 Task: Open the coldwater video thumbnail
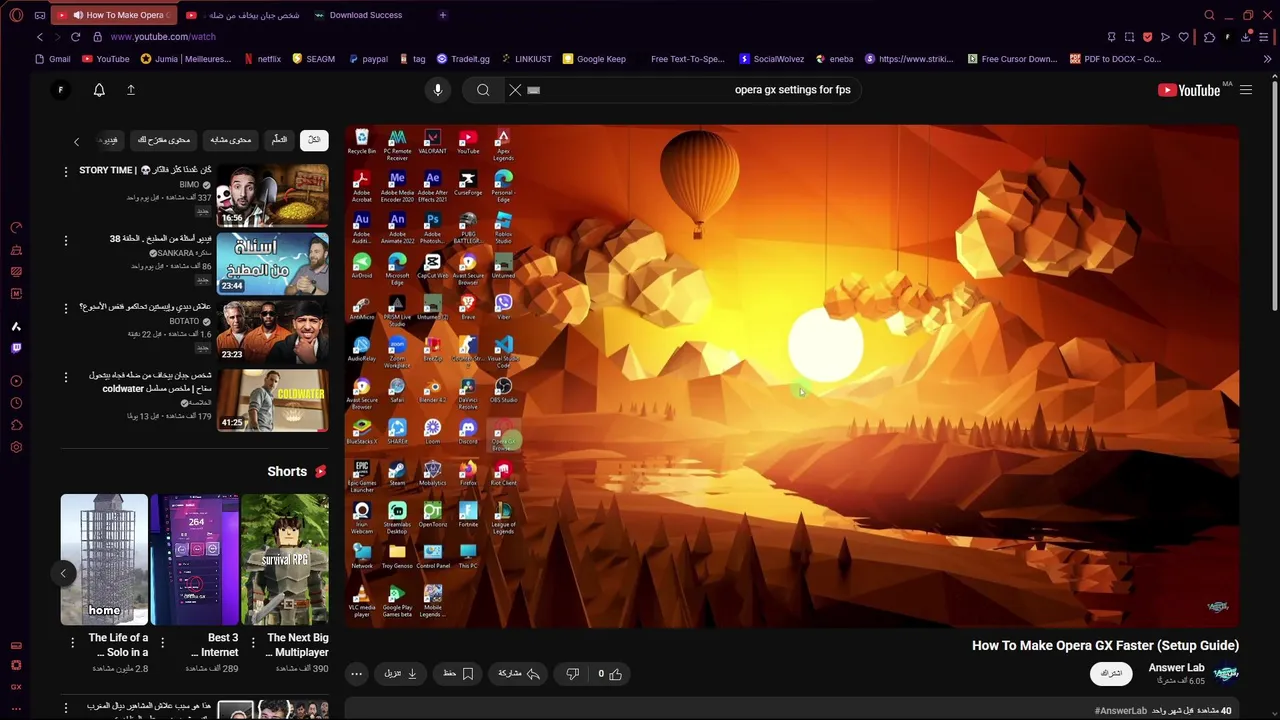(x=272, y=400)
